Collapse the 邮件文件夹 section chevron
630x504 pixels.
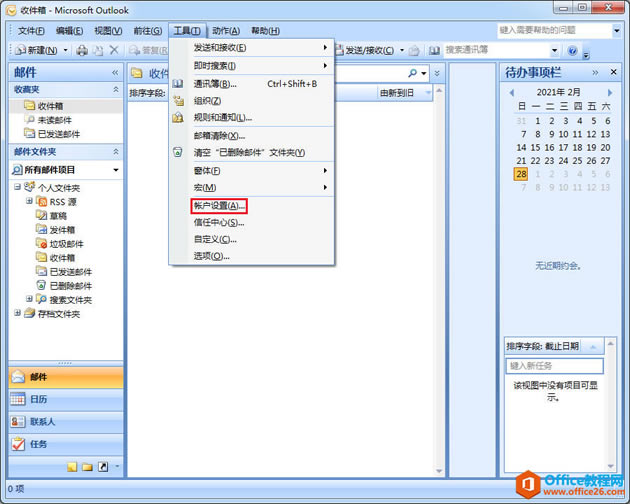coord(116,152)
